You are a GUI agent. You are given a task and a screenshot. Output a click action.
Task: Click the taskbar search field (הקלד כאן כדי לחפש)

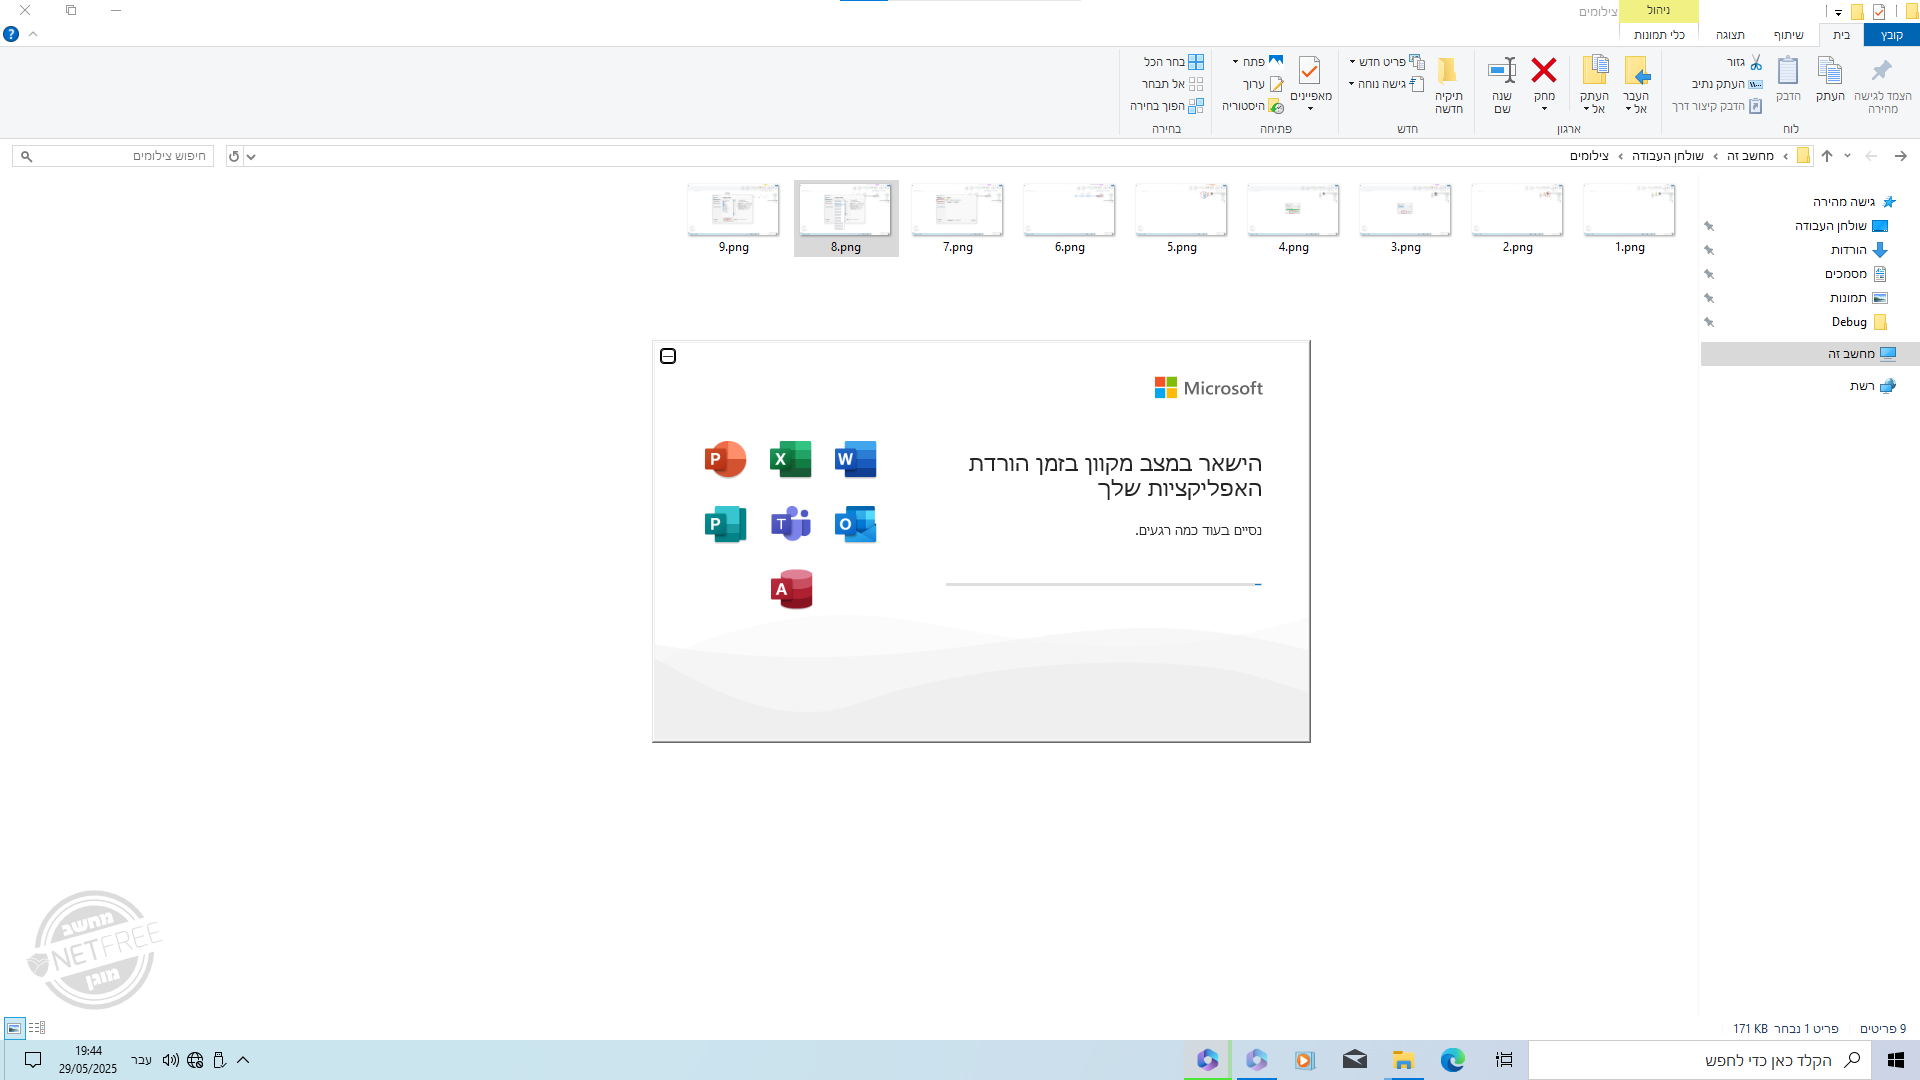click(1700, 1060)
